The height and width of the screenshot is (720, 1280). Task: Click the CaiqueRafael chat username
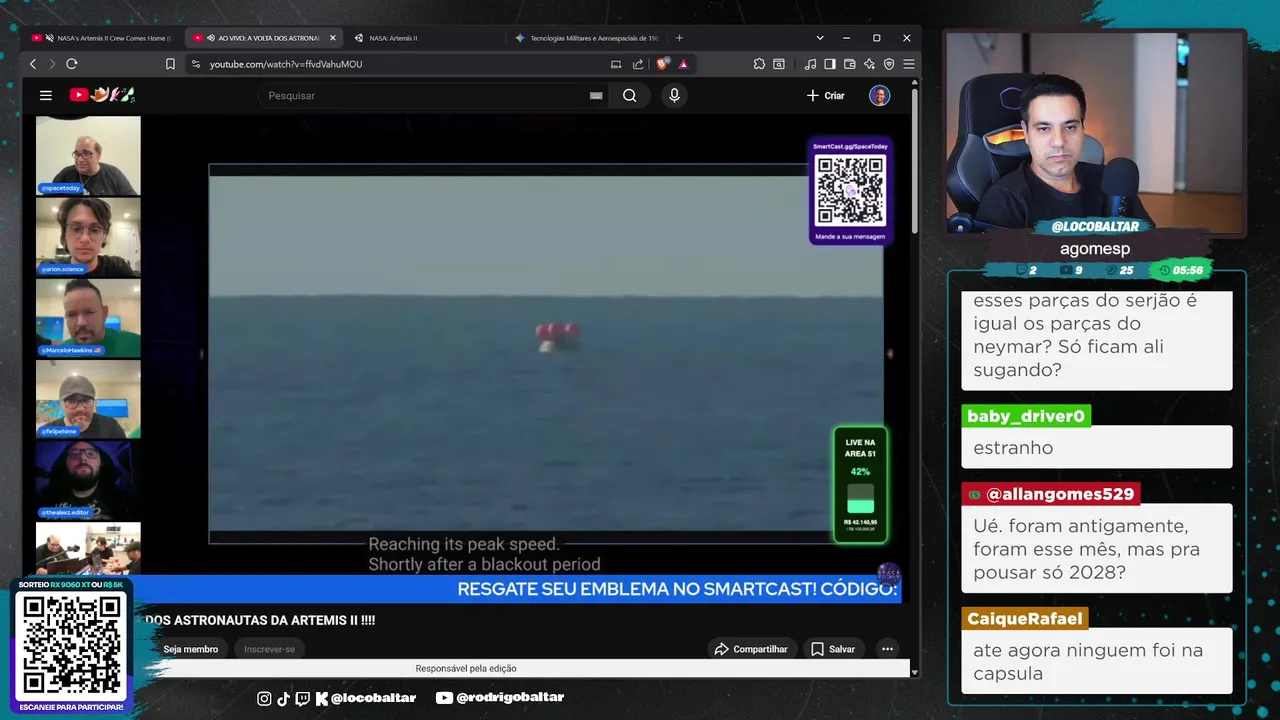(x=1025, y=618)
